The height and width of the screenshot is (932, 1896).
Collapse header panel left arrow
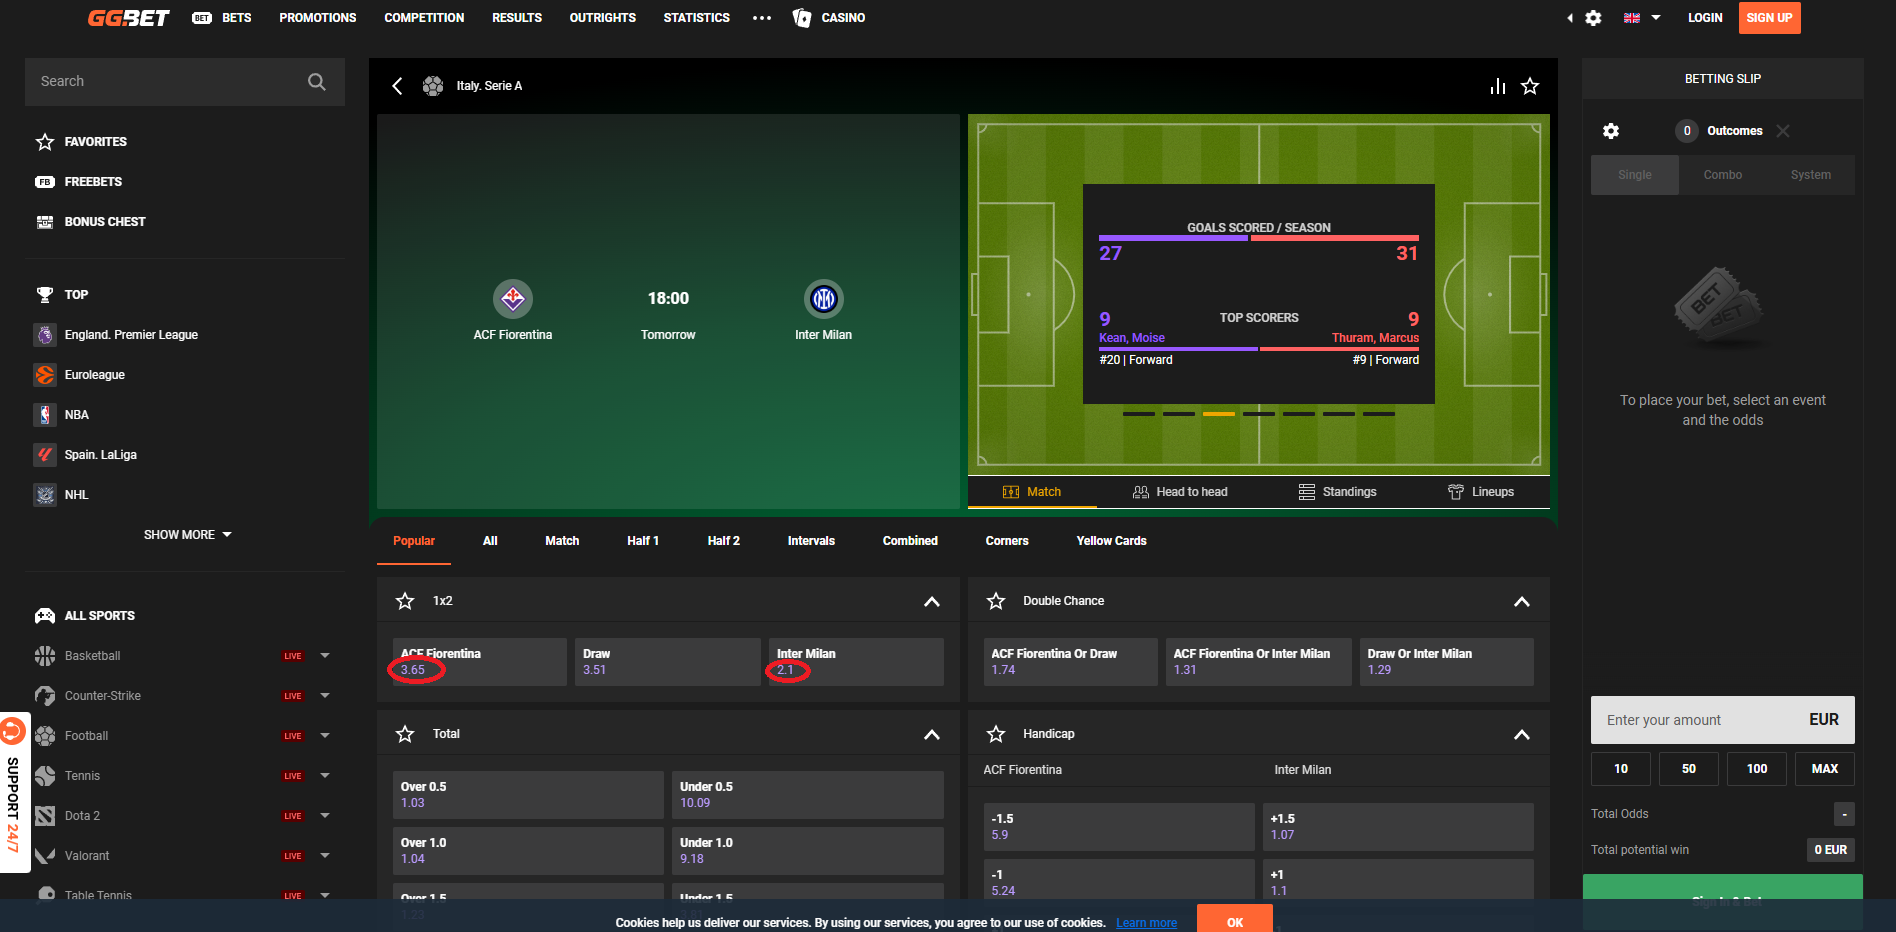coord(1570,18)
